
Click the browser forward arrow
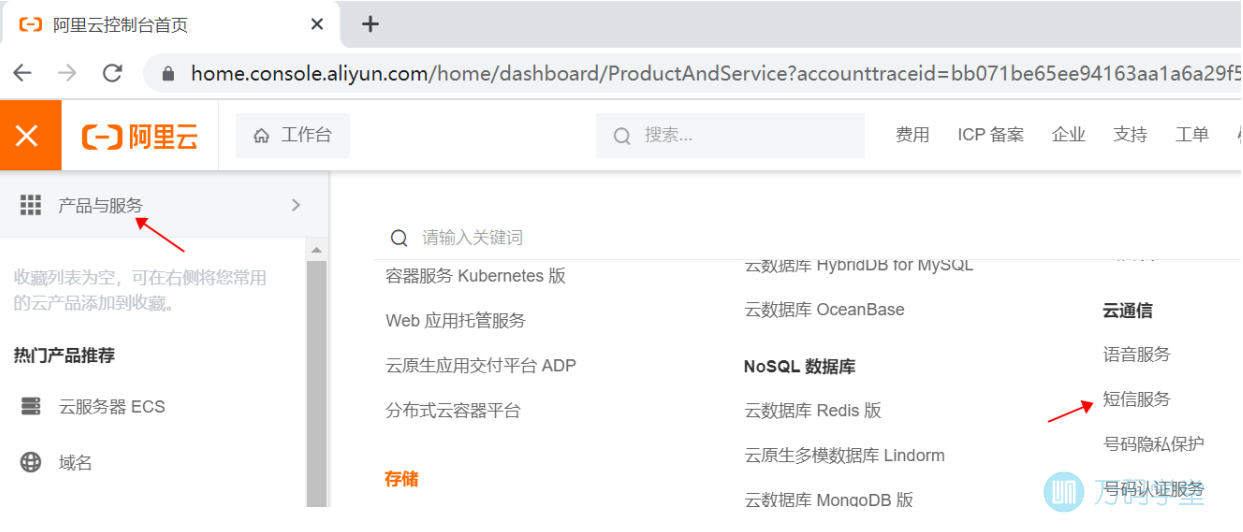pyautogui.click(x=67, y=73)
